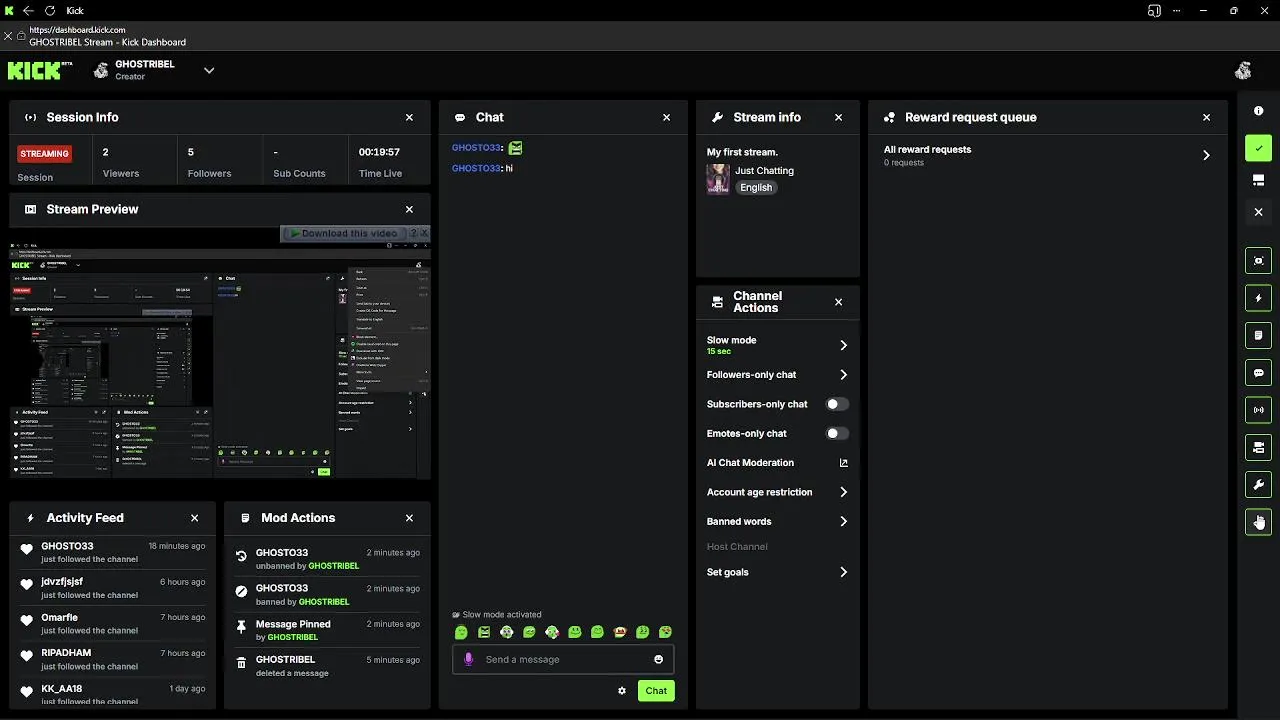Click GHOSTO33 unbanned entry in Mod Actions
Viewport: 1280px width, 720px height.
[327, 559]
